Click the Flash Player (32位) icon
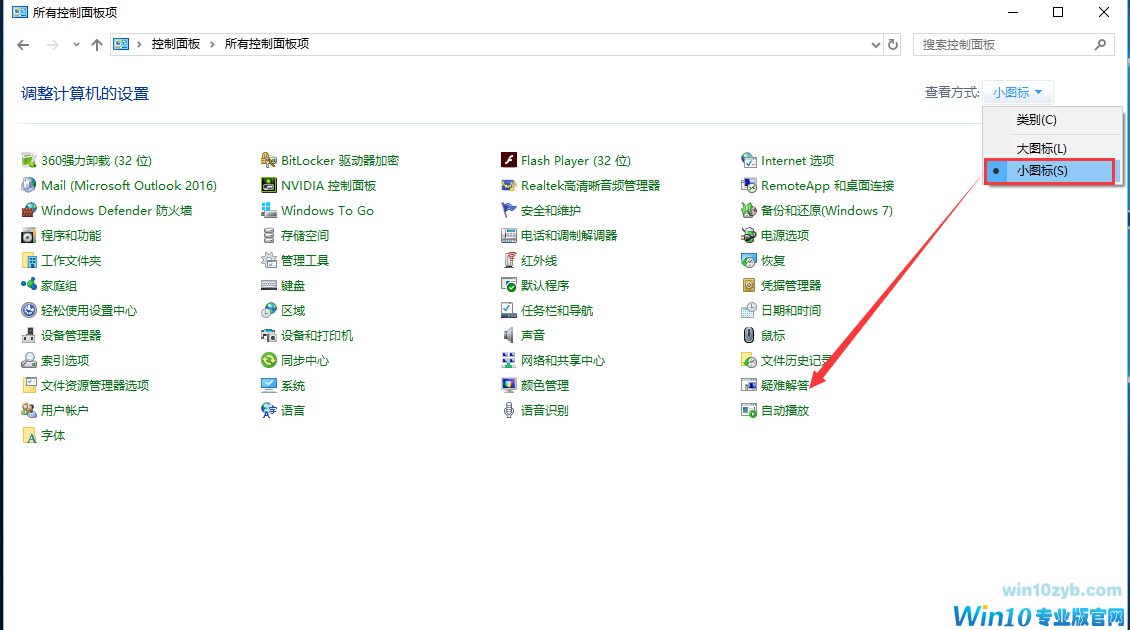The image size is (1130, 630). pyautogui.click(x=509, y=160)
